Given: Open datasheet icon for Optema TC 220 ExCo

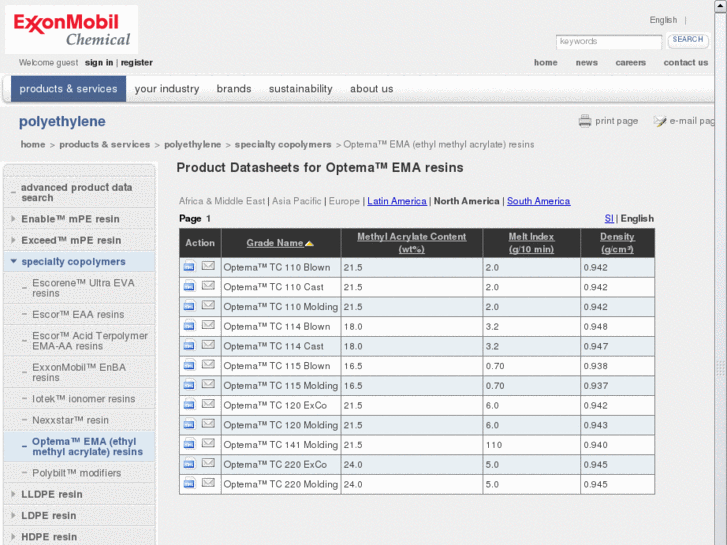Looking at the screenshot, I should click(189, 464).
